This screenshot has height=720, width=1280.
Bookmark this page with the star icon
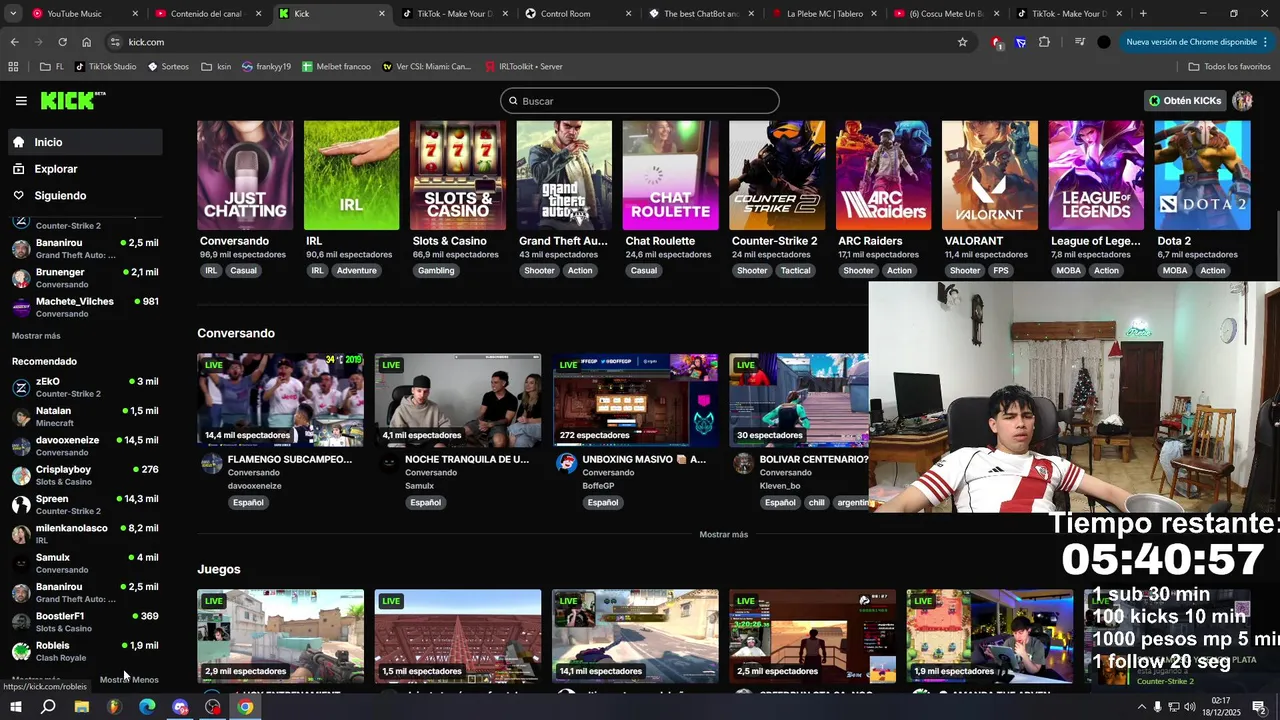[962, 42]
